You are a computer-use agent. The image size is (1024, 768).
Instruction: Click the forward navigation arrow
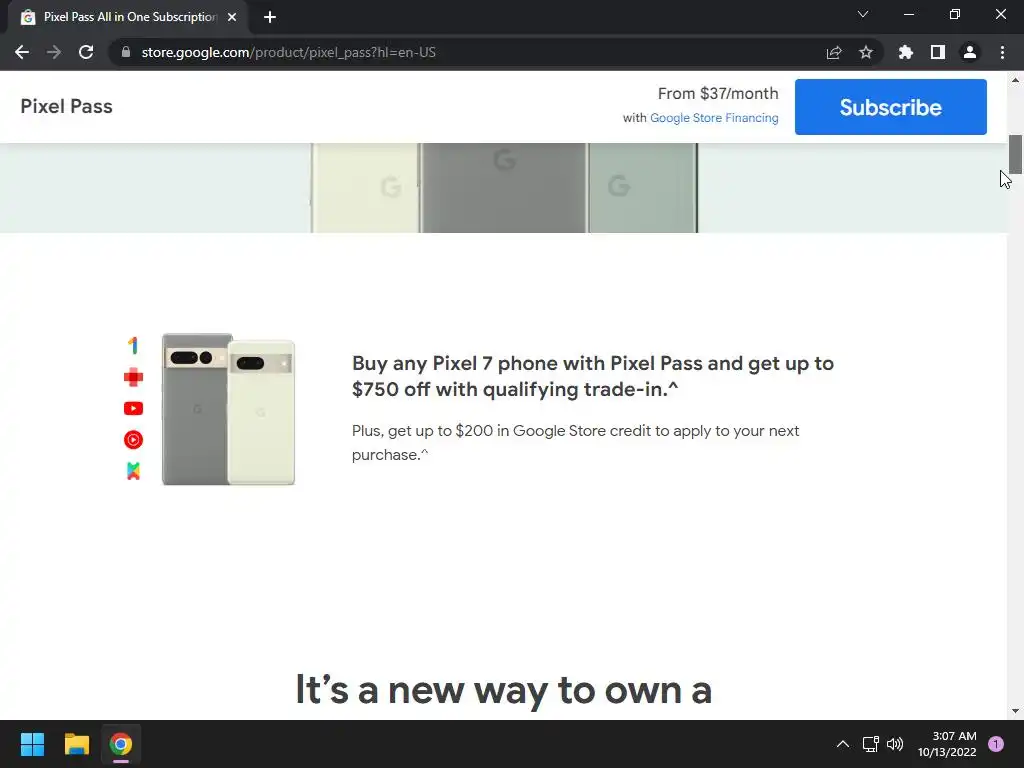(54, 52)
